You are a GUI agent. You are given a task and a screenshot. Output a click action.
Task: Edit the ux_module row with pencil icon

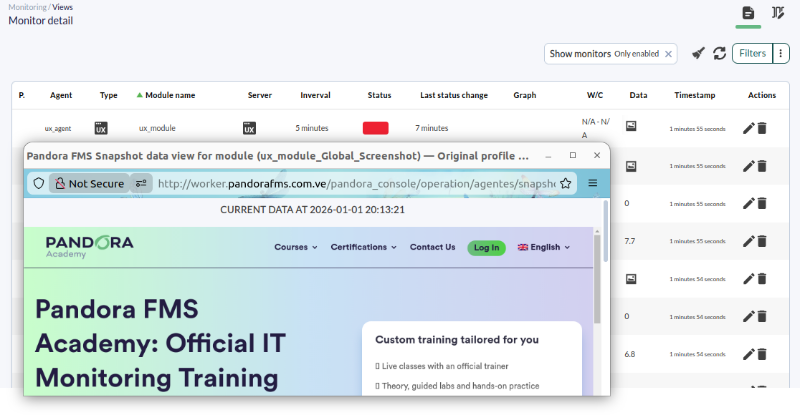click(748, 128)
